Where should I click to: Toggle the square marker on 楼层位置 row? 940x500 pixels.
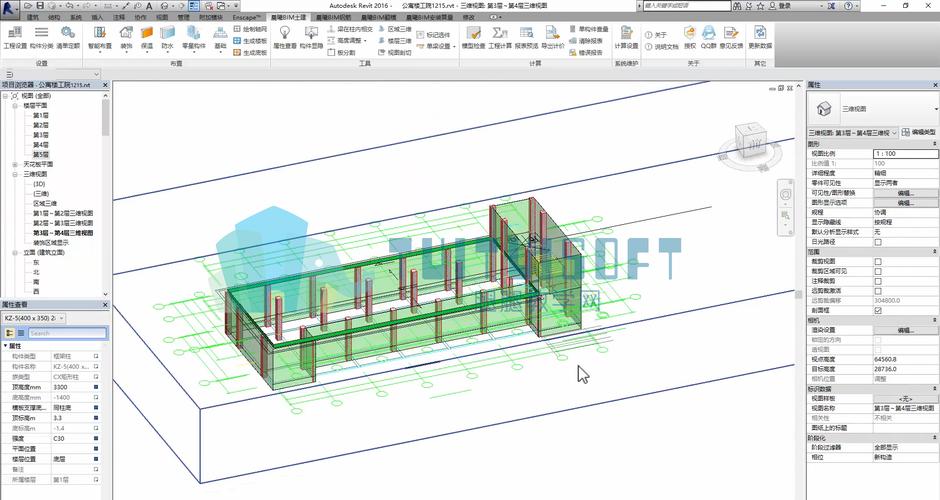95,459
